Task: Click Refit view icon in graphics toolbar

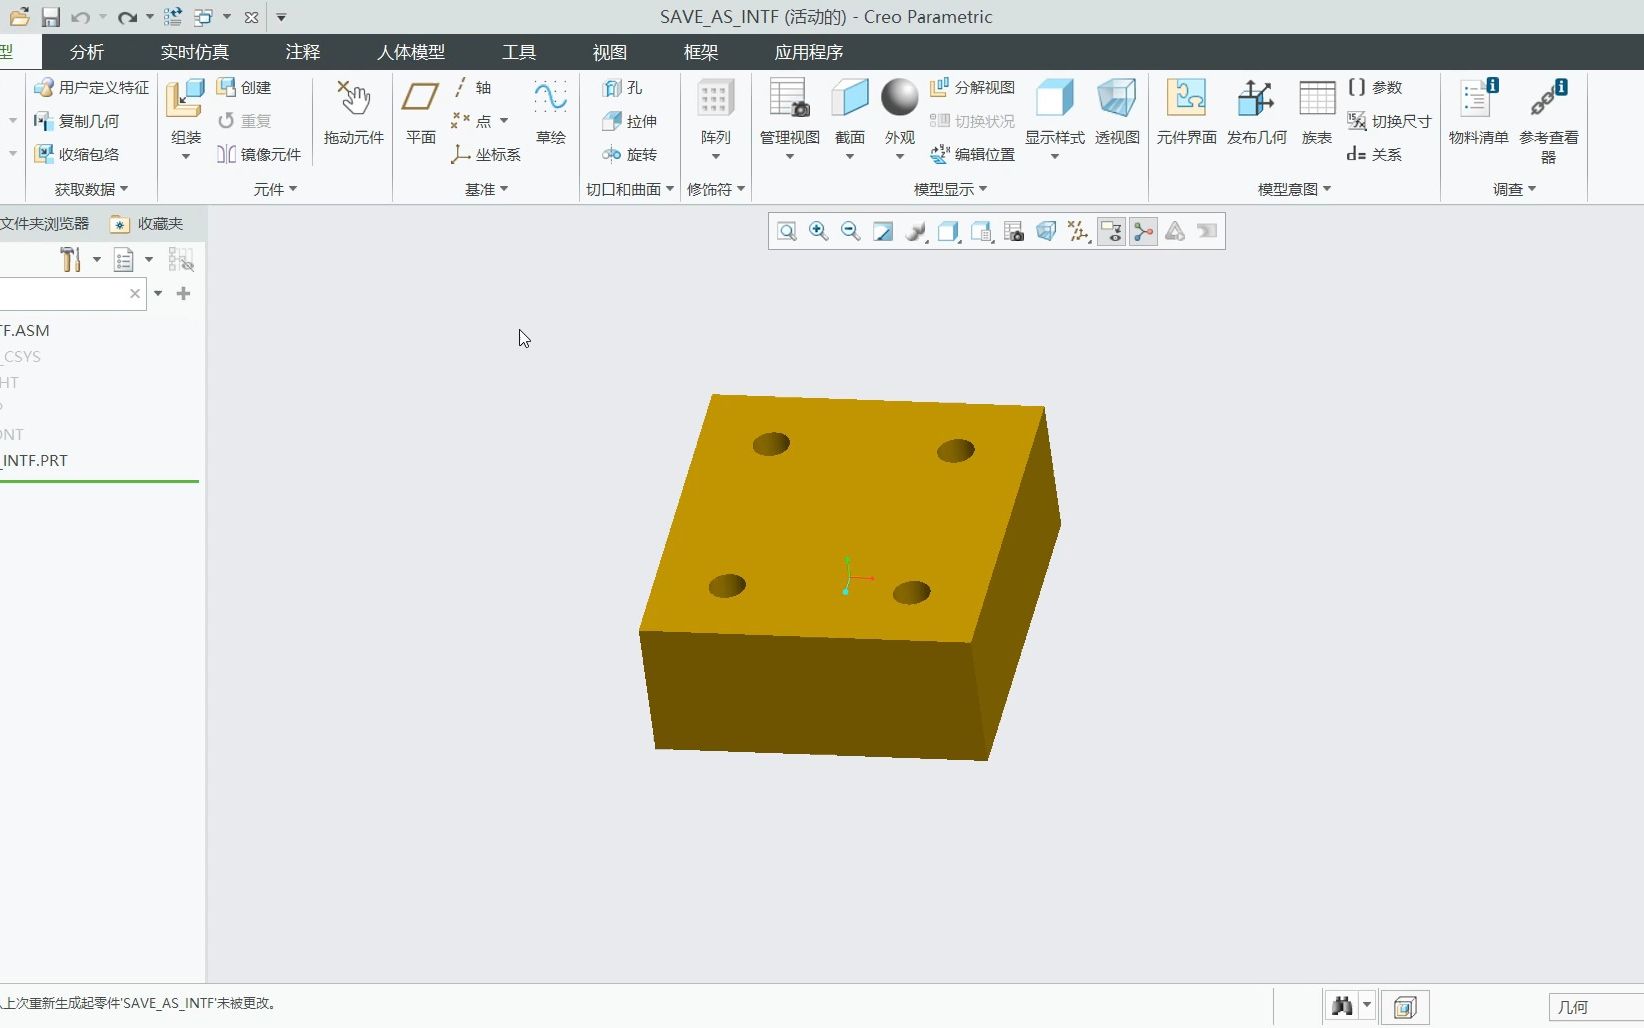Action: (787, 232)
